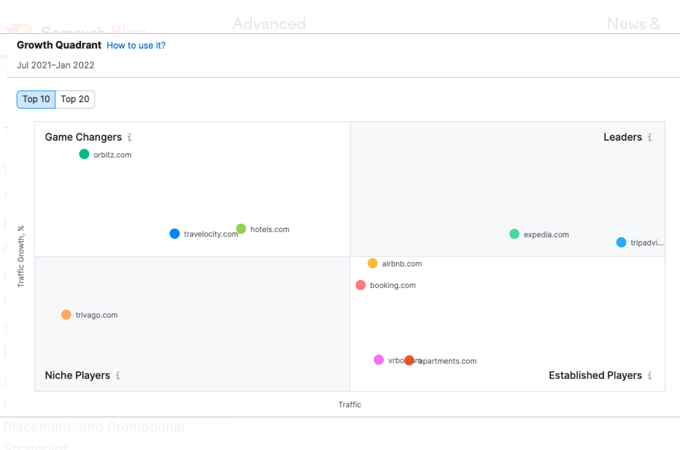
Task: Click the Growth Quadrant title
Action: [x=59, y=45]
